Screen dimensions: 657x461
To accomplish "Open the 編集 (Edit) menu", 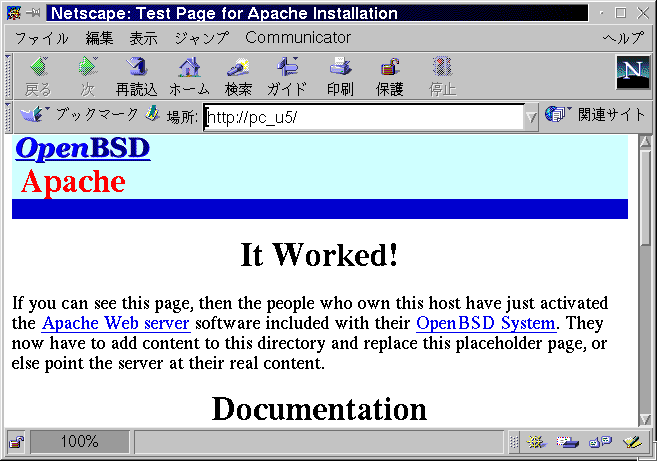I will click(x=99, y=39).
